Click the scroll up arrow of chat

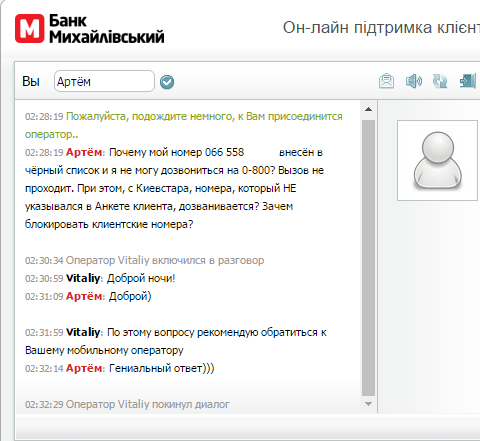click(x=368, y=109)
